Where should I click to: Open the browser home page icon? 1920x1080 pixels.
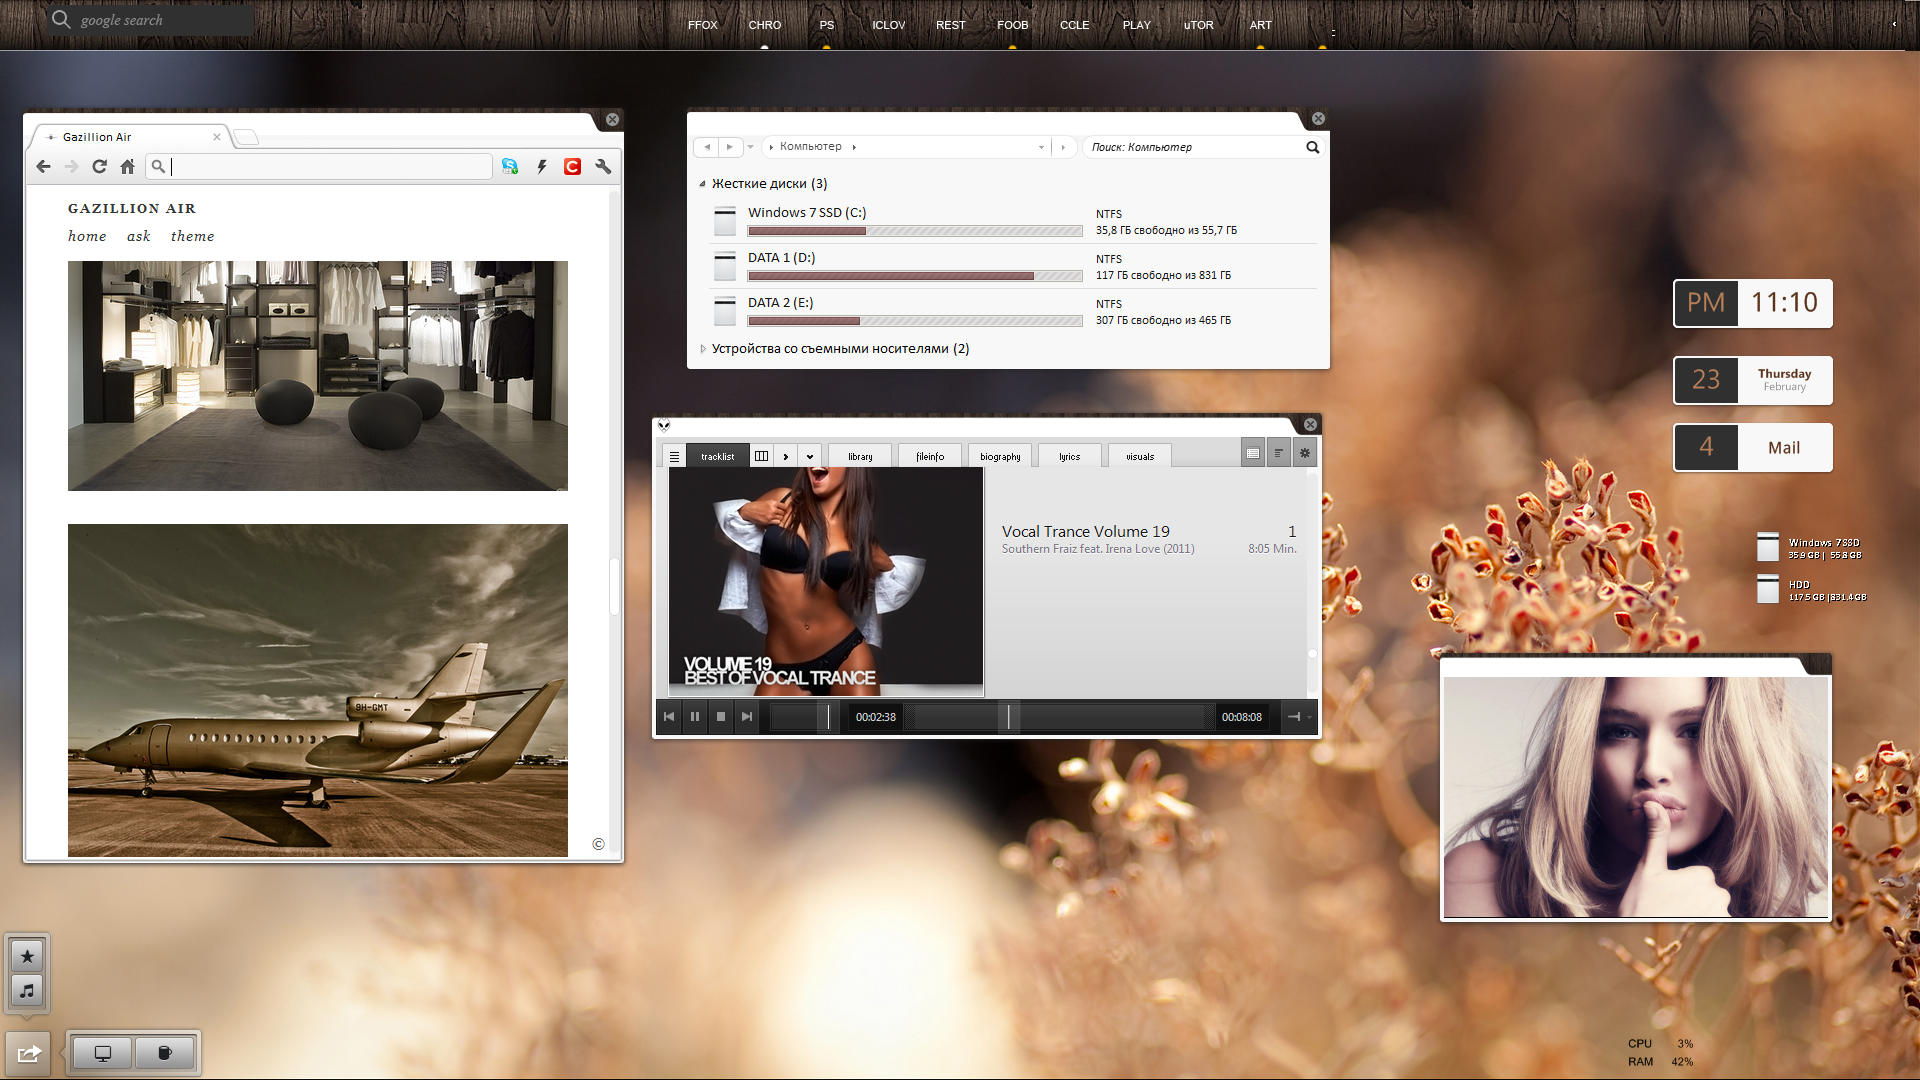tap(127, 167)
